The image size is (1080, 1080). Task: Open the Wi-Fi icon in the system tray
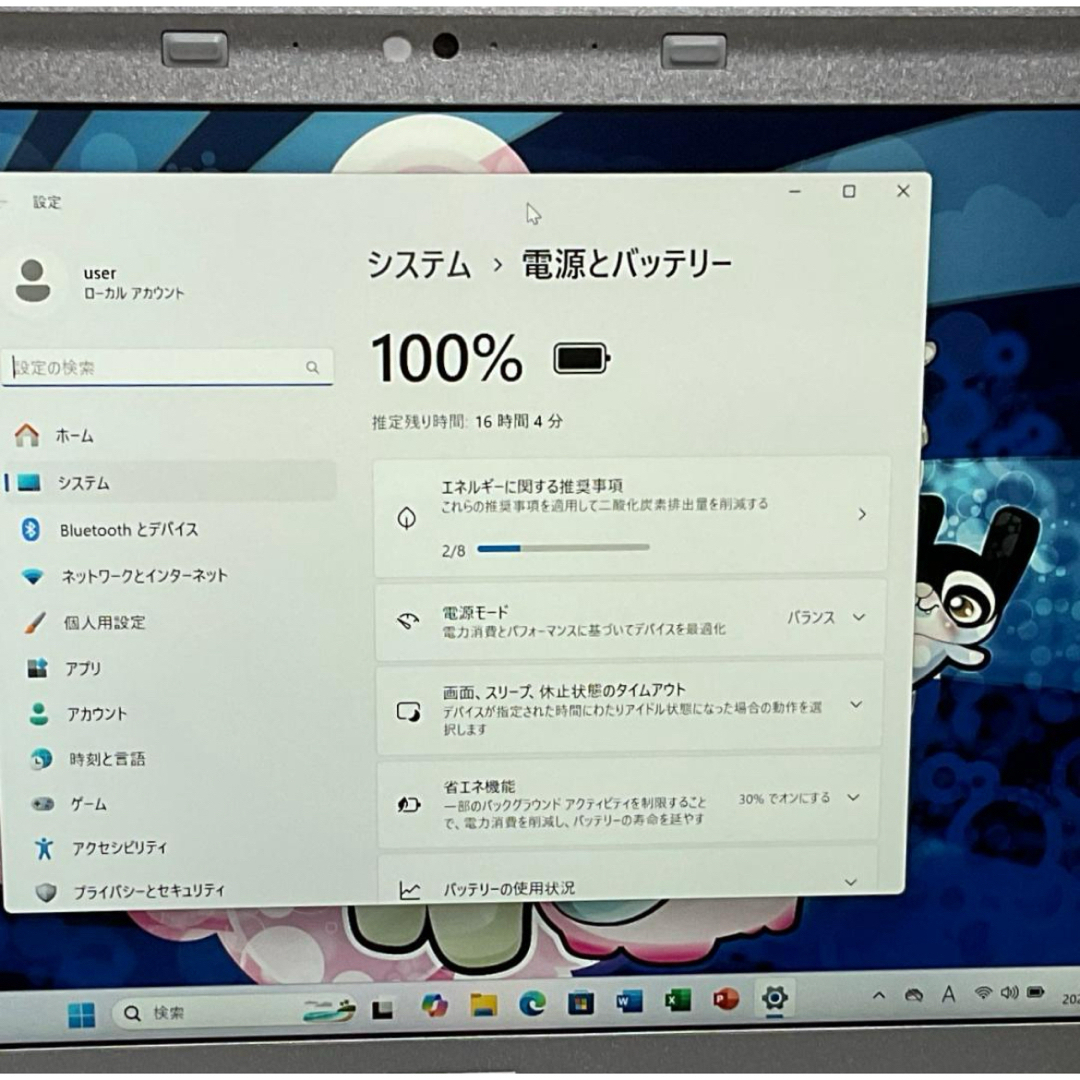(x=983, y=993)
